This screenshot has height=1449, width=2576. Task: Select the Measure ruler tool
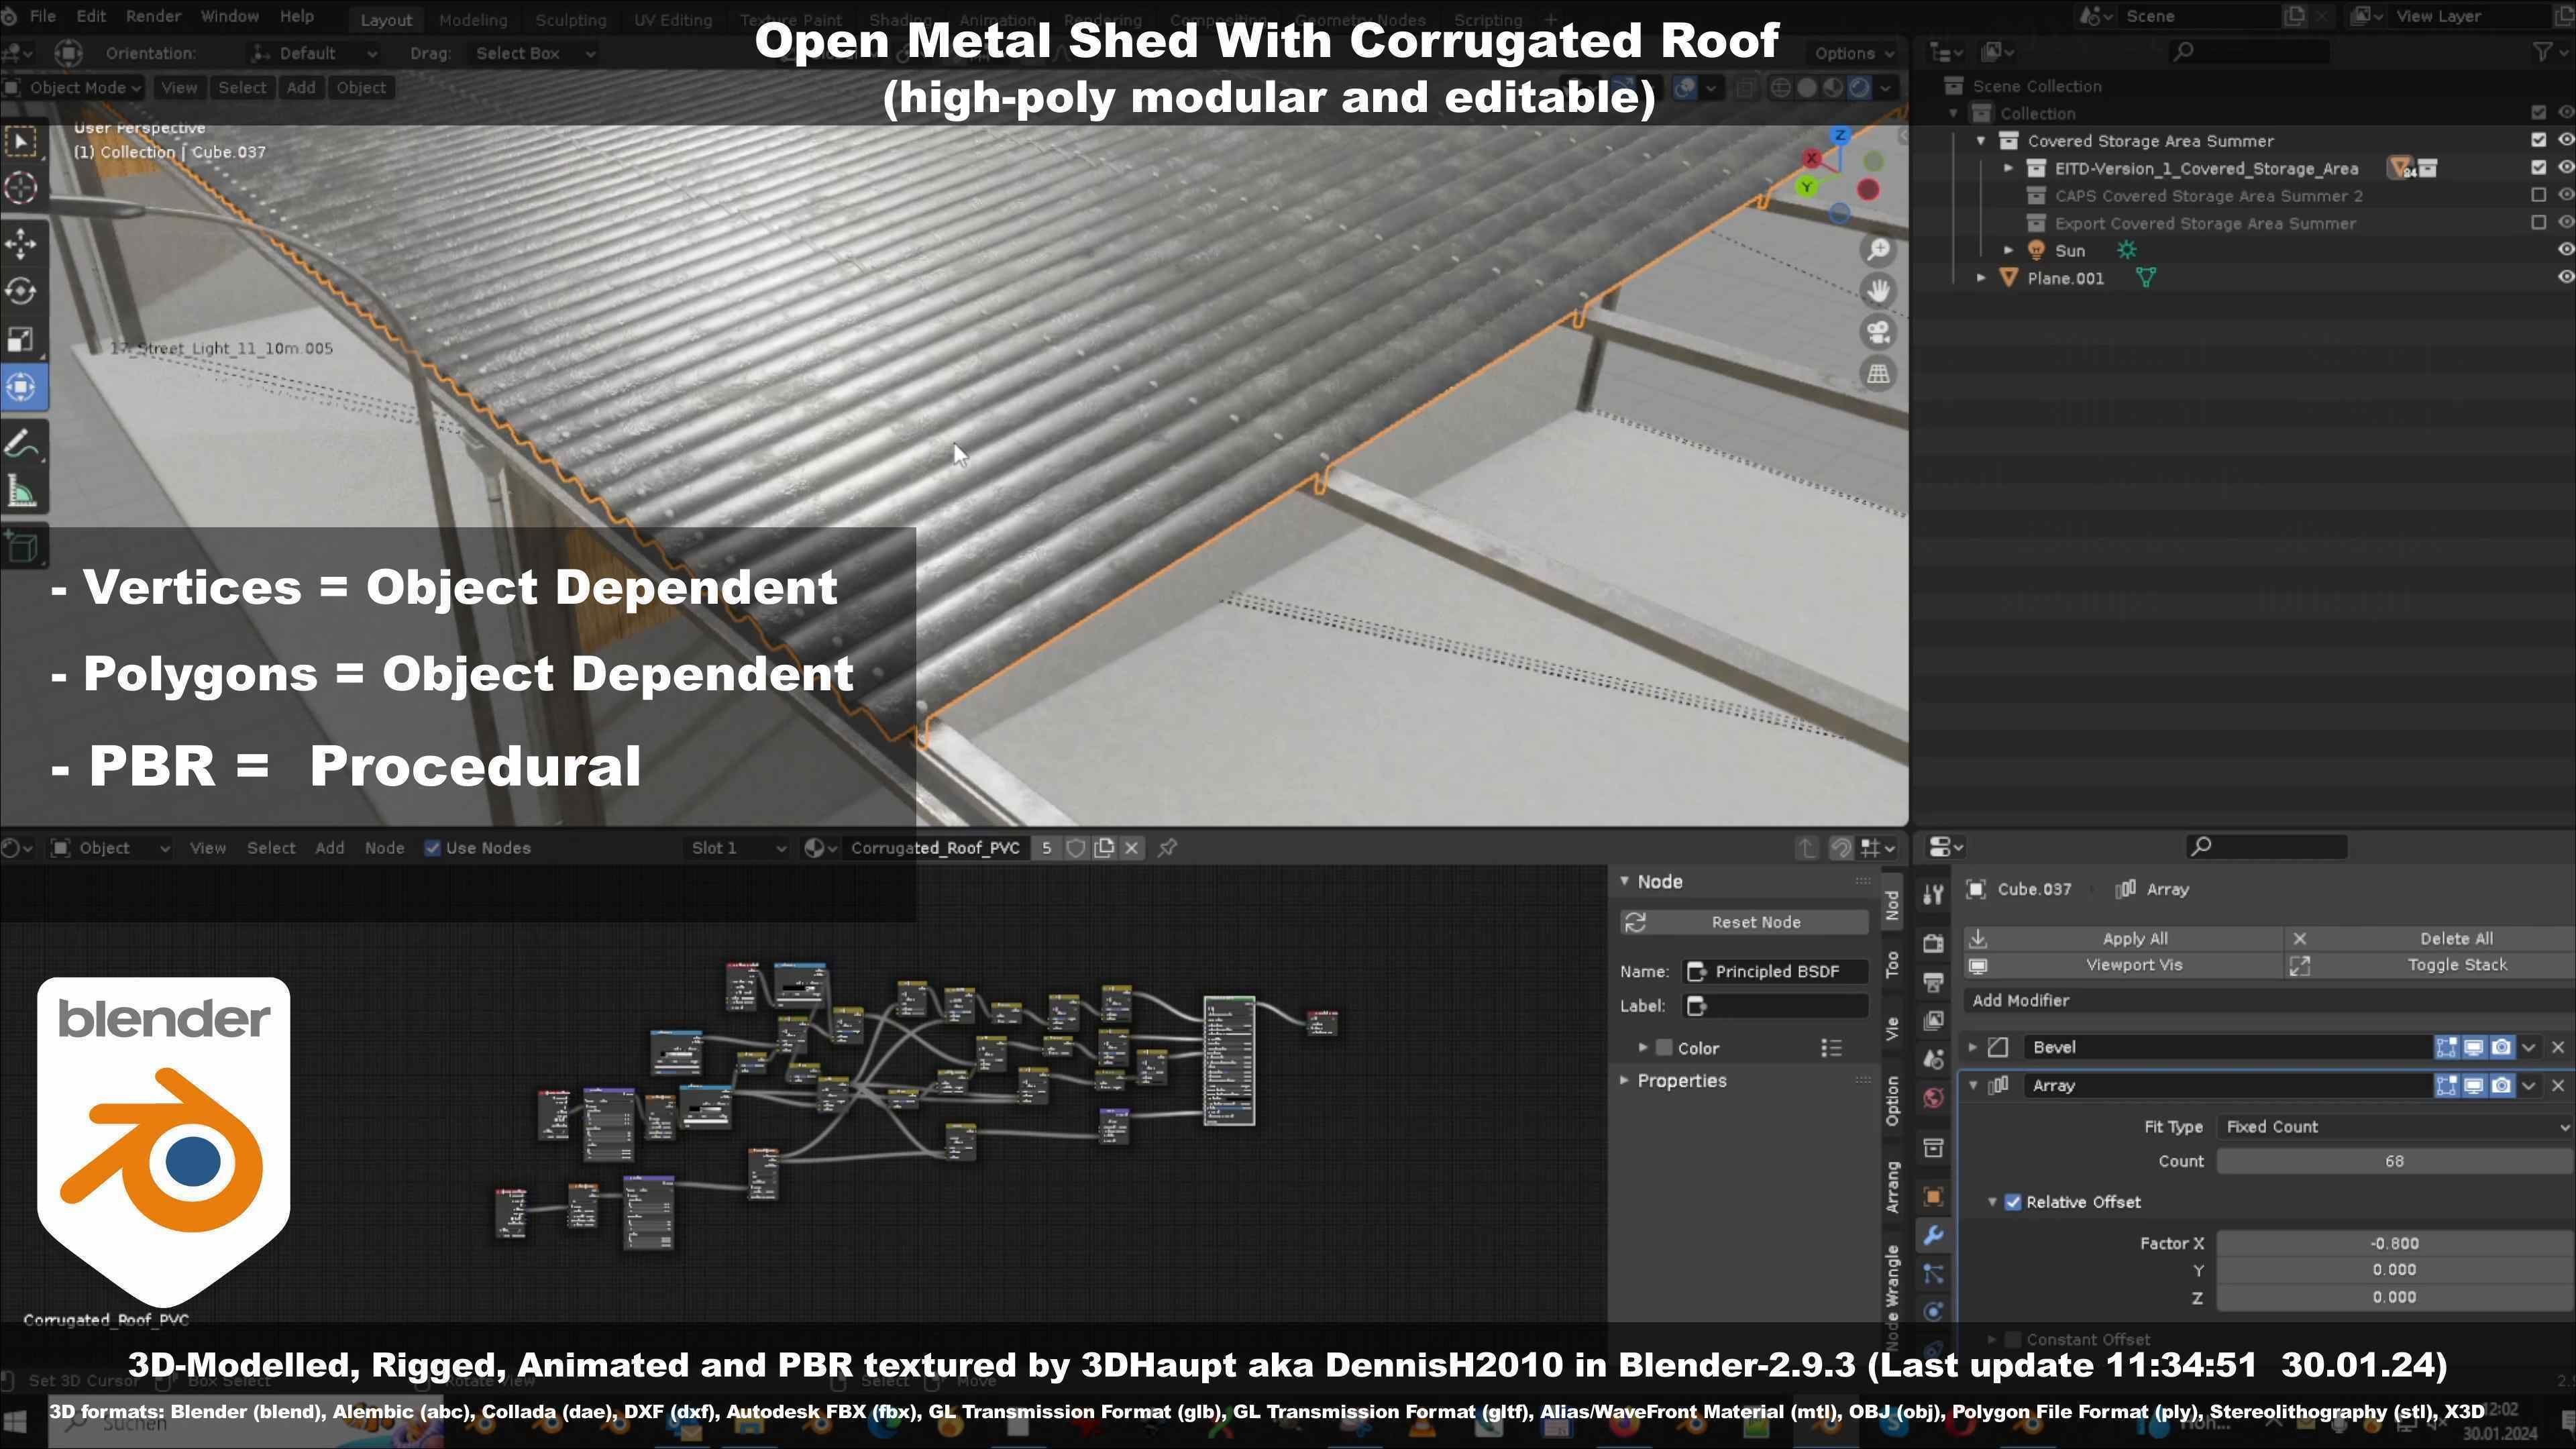click(x=22, y=491)
